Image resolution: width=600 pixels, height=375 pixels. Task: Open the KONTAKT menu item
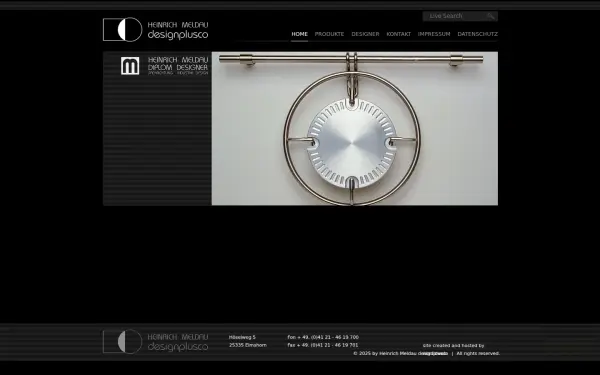tap(398, 34)
